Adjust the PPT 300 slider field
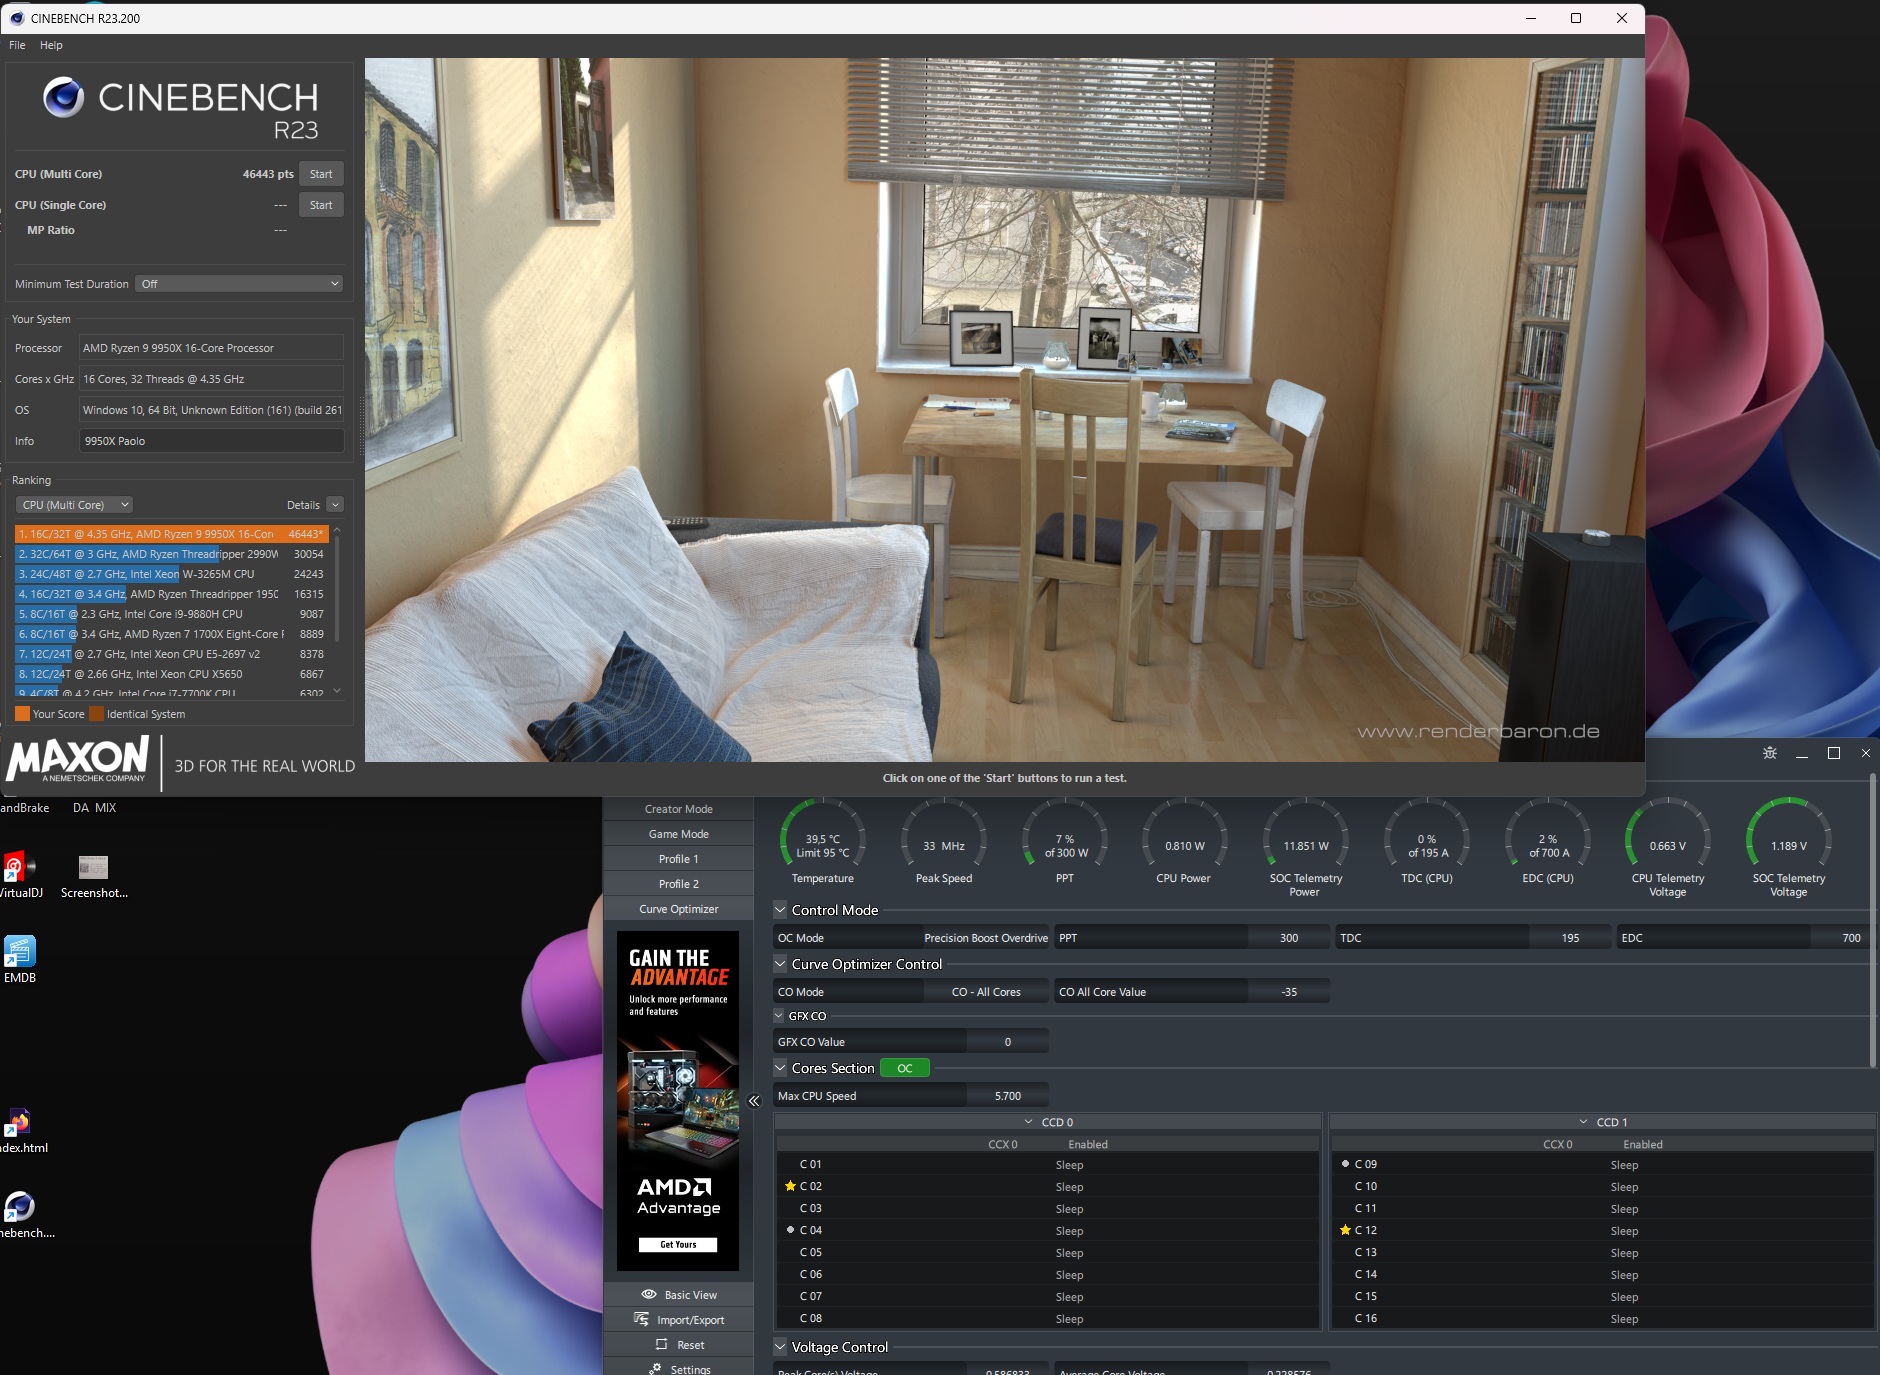The height and width of the screenshot is (1375, 1880). pyautogui.click(x=1192, y=938)
